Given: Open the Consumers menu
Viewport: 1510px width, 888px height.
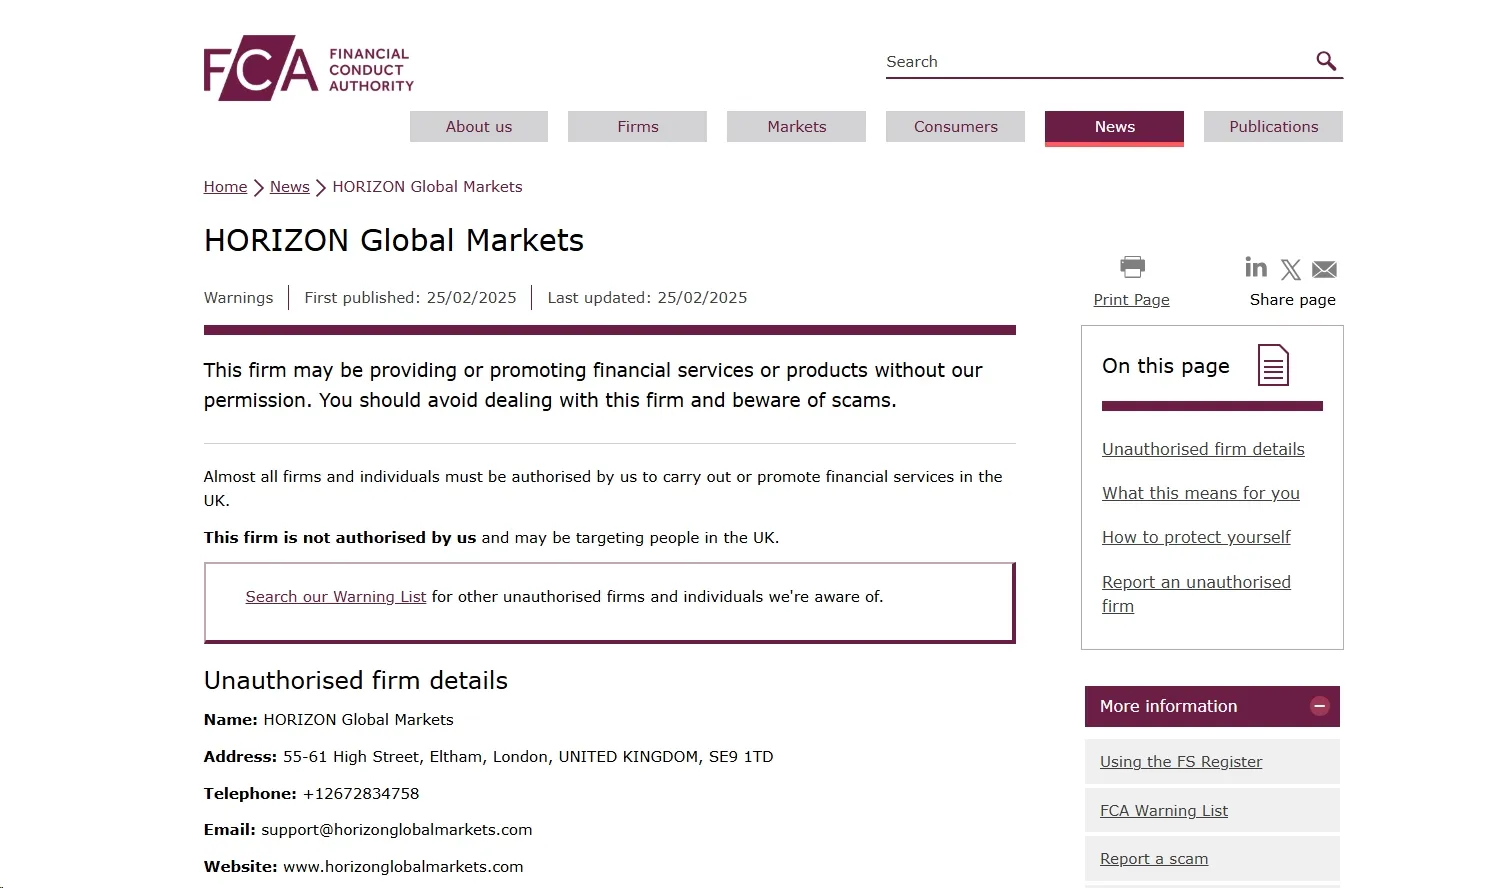Looking at the screenshot, I should coord(956,127).
